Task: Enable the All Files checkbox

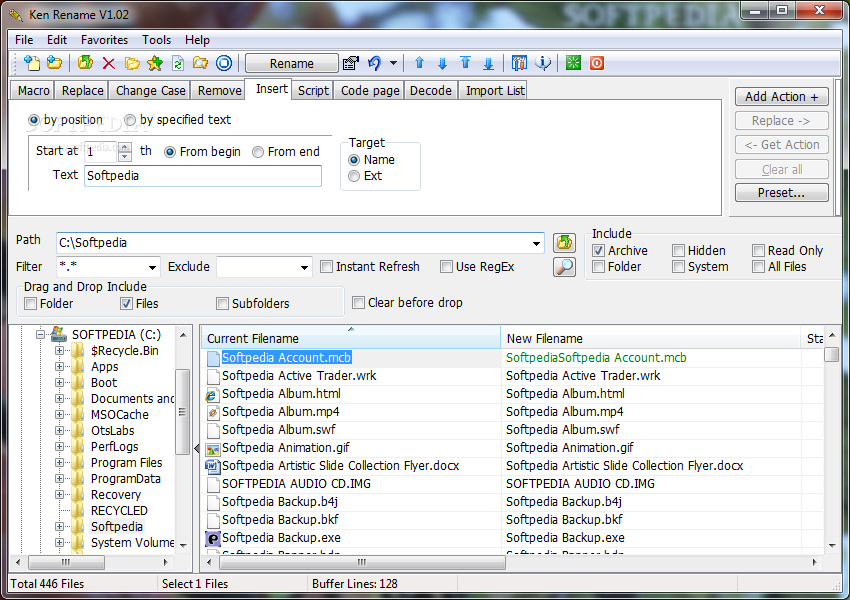Action: click(758, 267)
